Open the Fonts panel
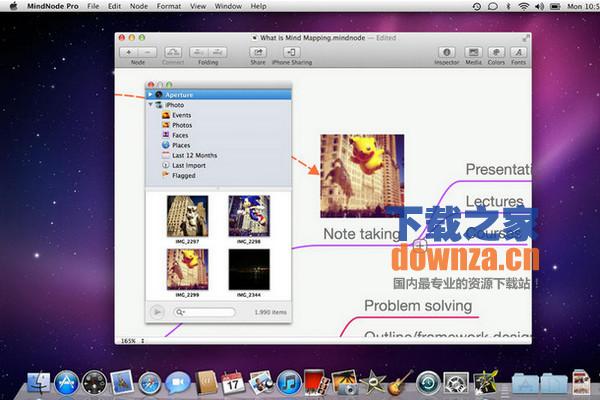Image resolution: width=600 pixels, height=400 pixels. coord(518,52)
